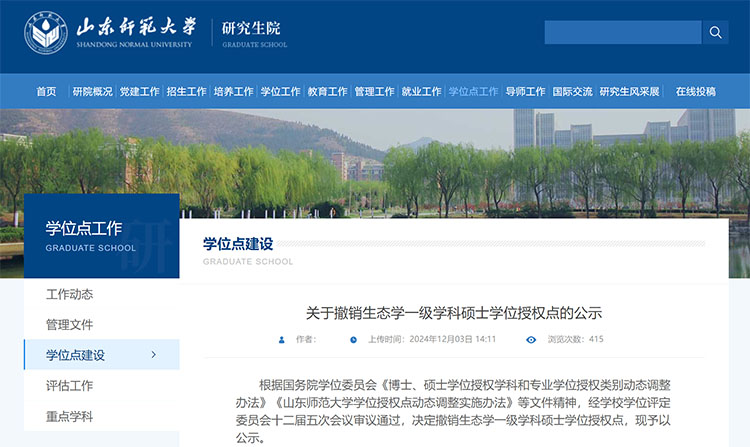Open the 学位点工作 nav tab

[x=473, y=92]
